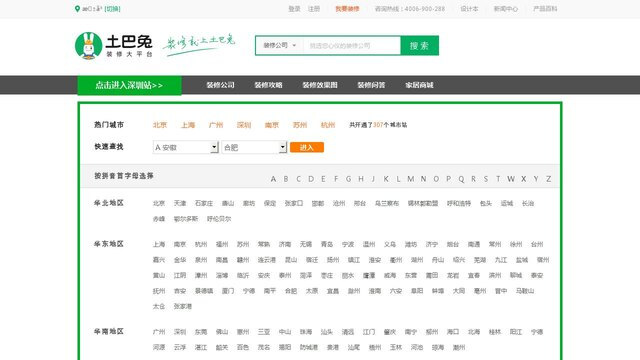
Task: Select 海口 in the 华南地区 list
Action: pyautogui.click(x=453, y=332)
